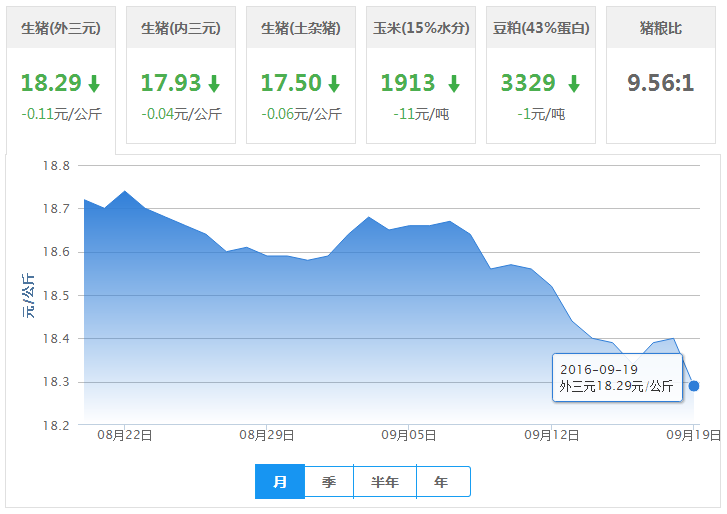Click the 08月29日 axis label
Viewport: 727px width, 514px height.
tap(267, 435)
